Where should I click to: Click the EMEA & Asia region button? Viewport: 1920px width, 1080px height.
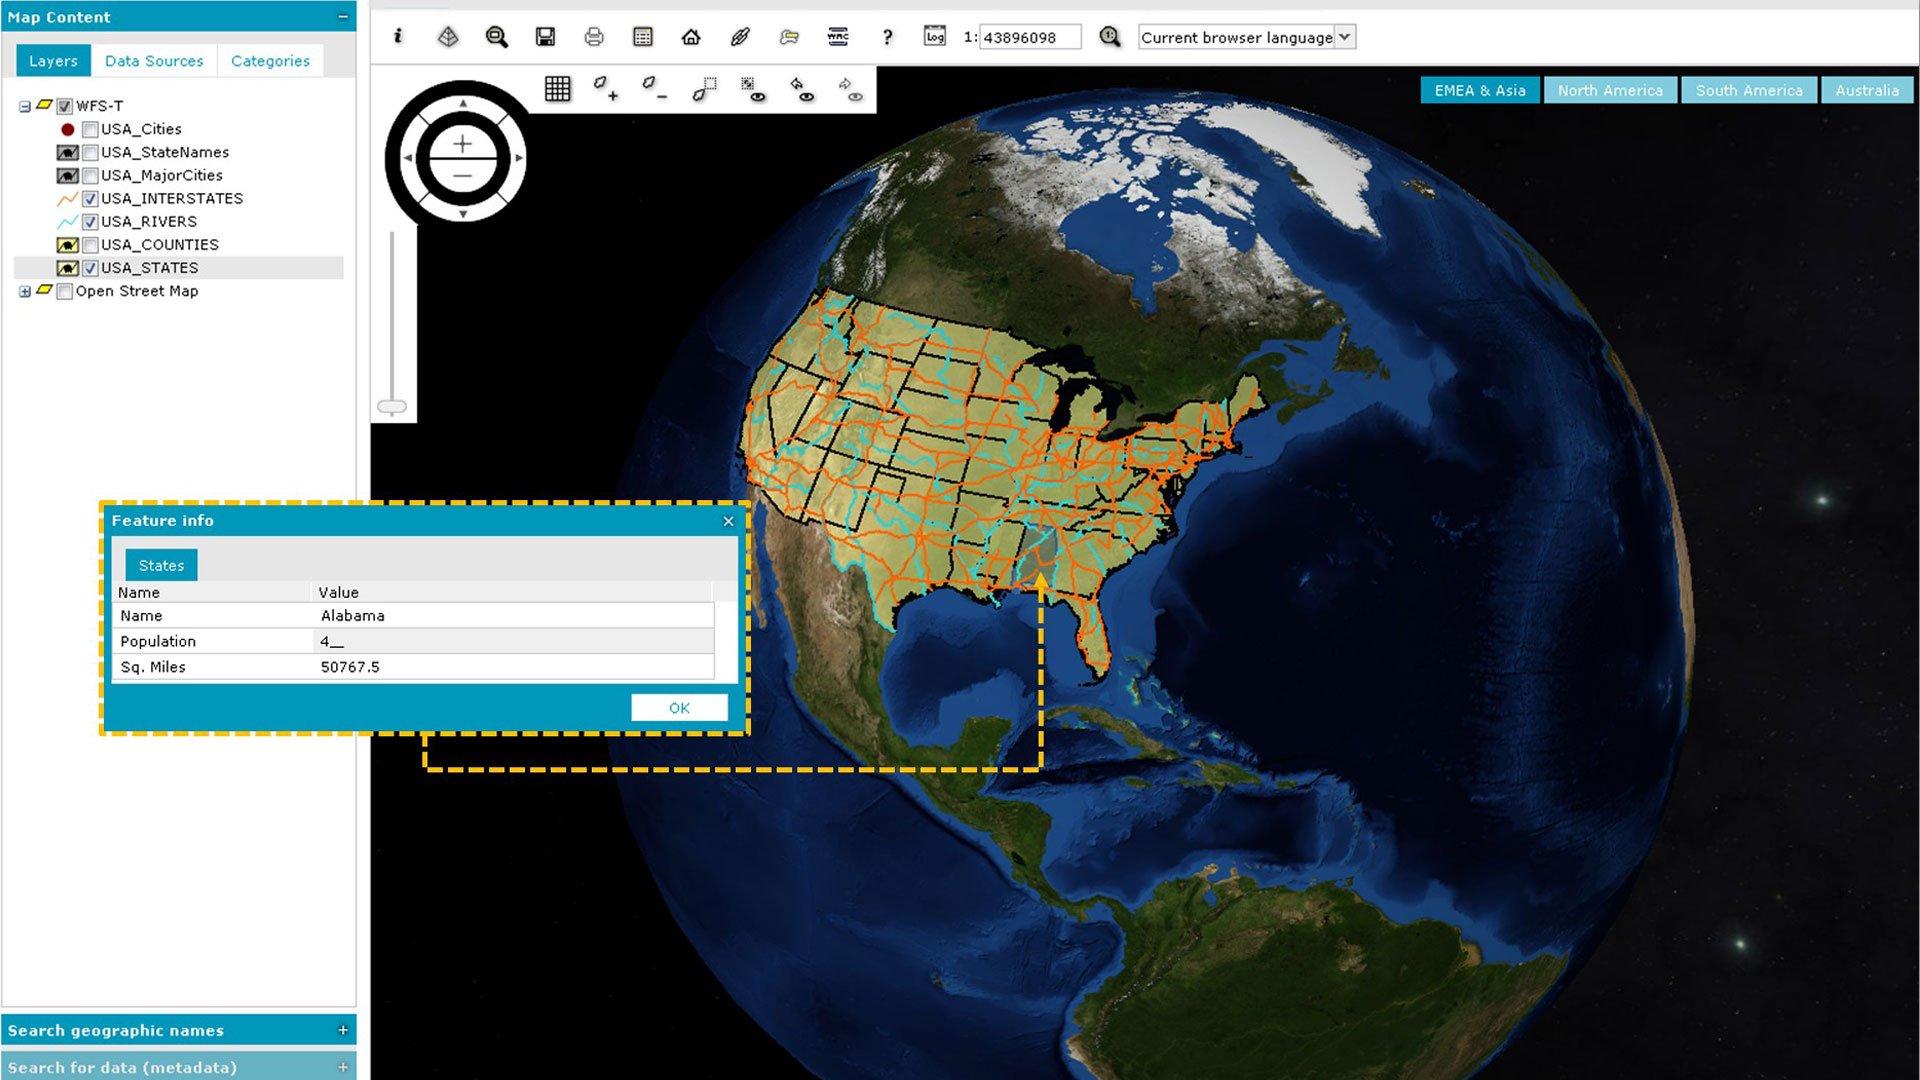click(1480, 90)
